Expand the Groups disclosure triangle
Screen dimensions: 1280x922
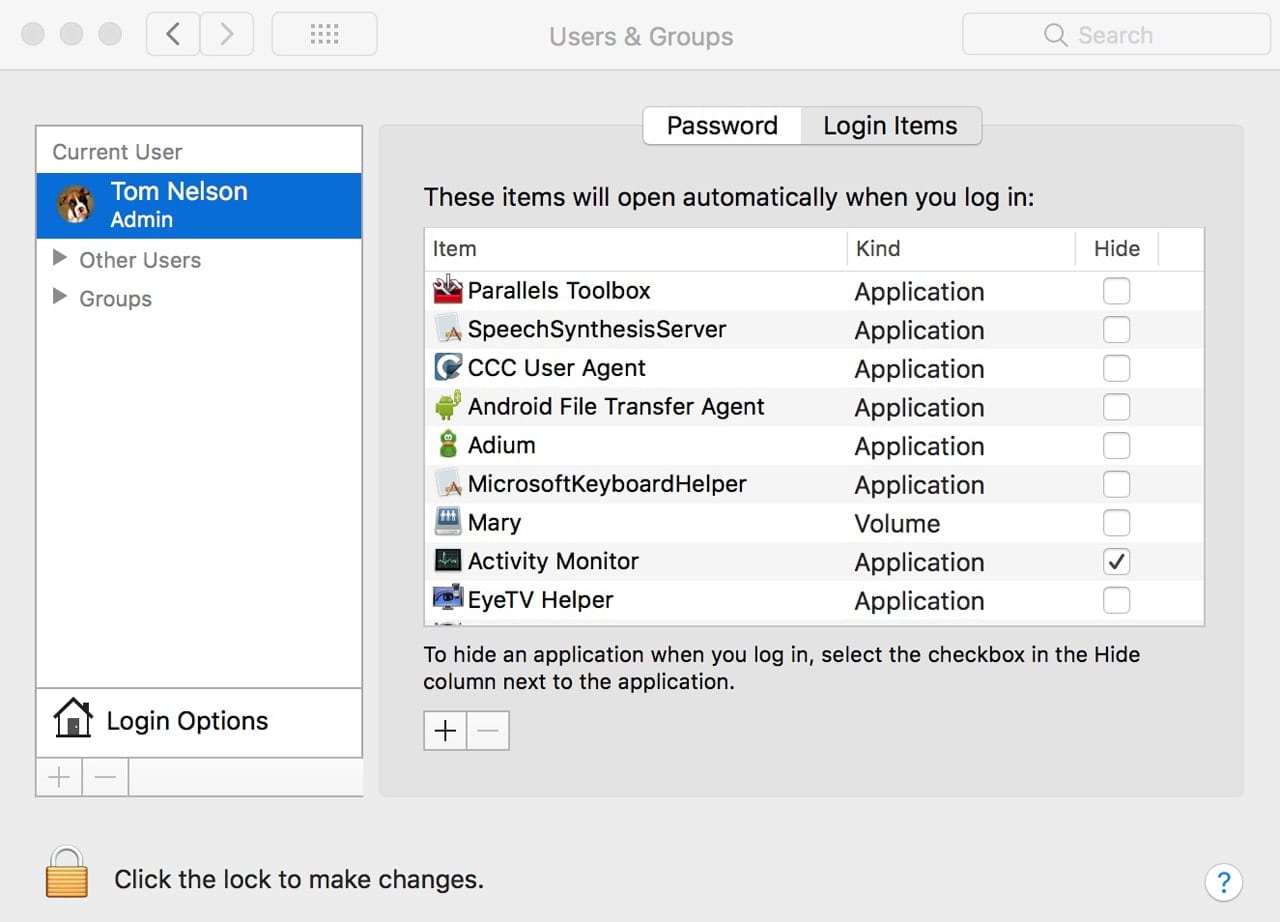coord(60,298)
